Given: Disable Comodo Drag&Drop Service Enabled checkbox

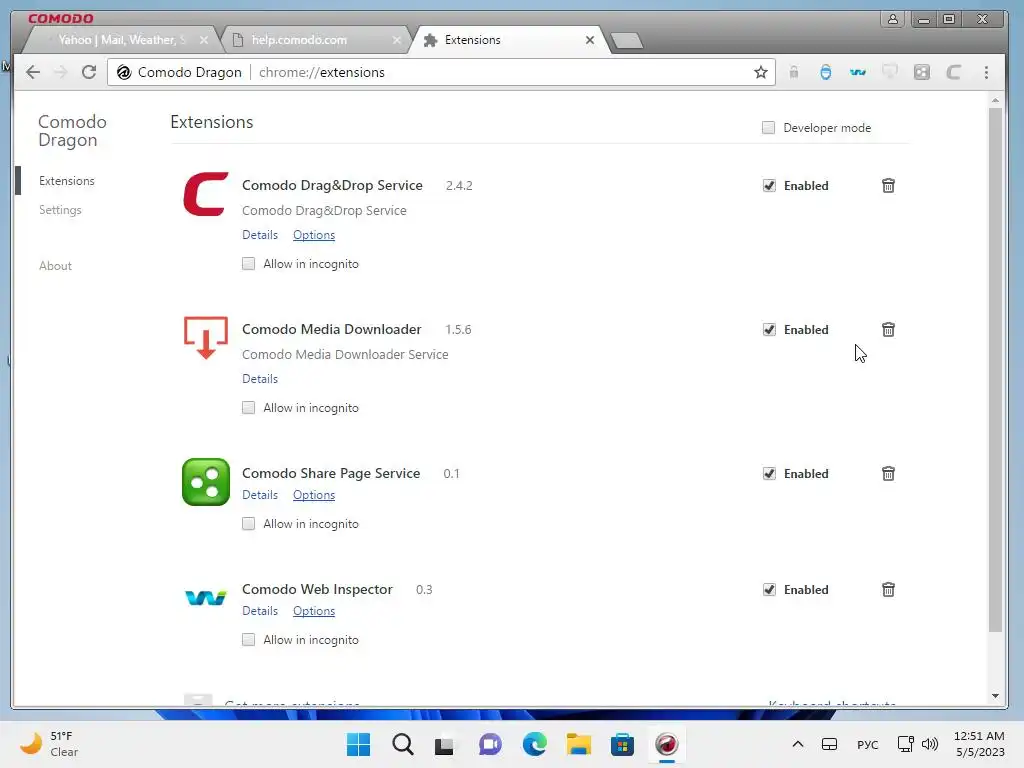Looking at the screenshot, I should (769, 185).
